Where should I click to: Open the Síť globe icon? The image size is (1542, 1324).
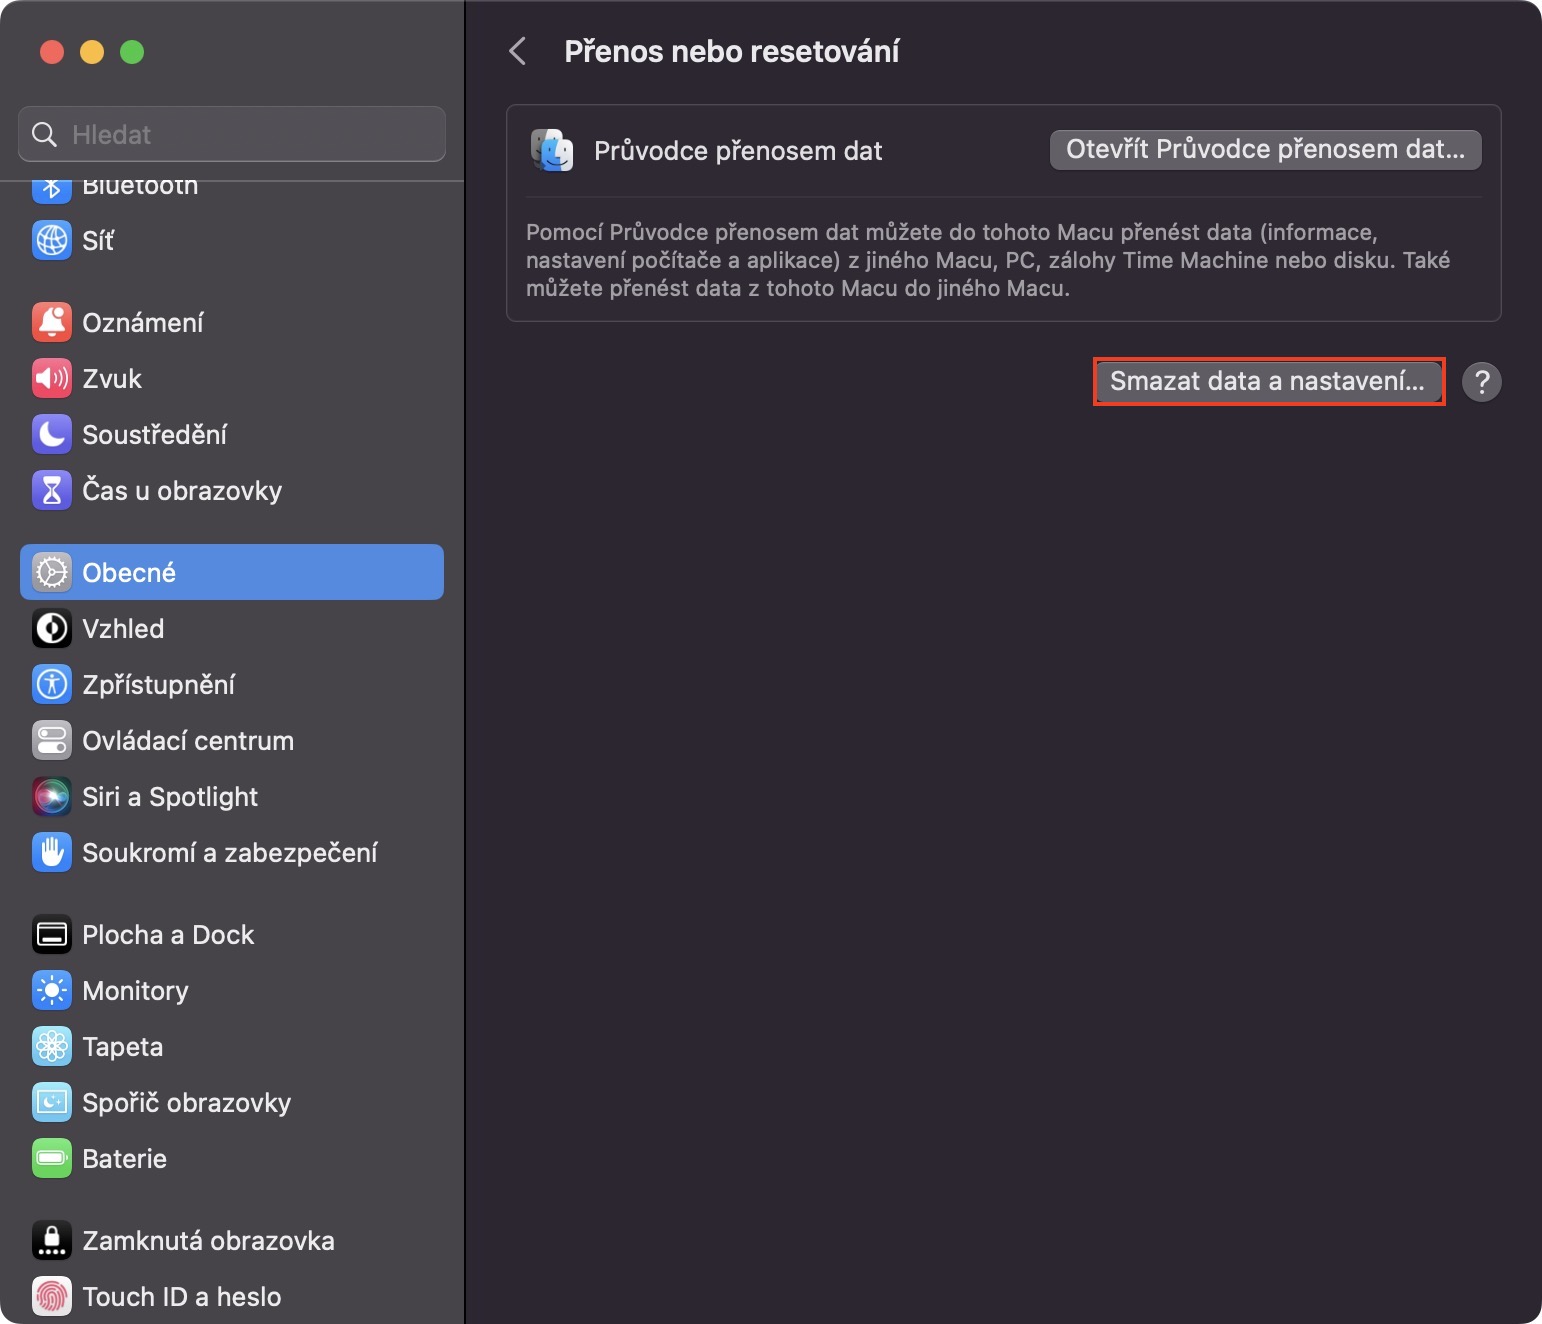(52, 240)
